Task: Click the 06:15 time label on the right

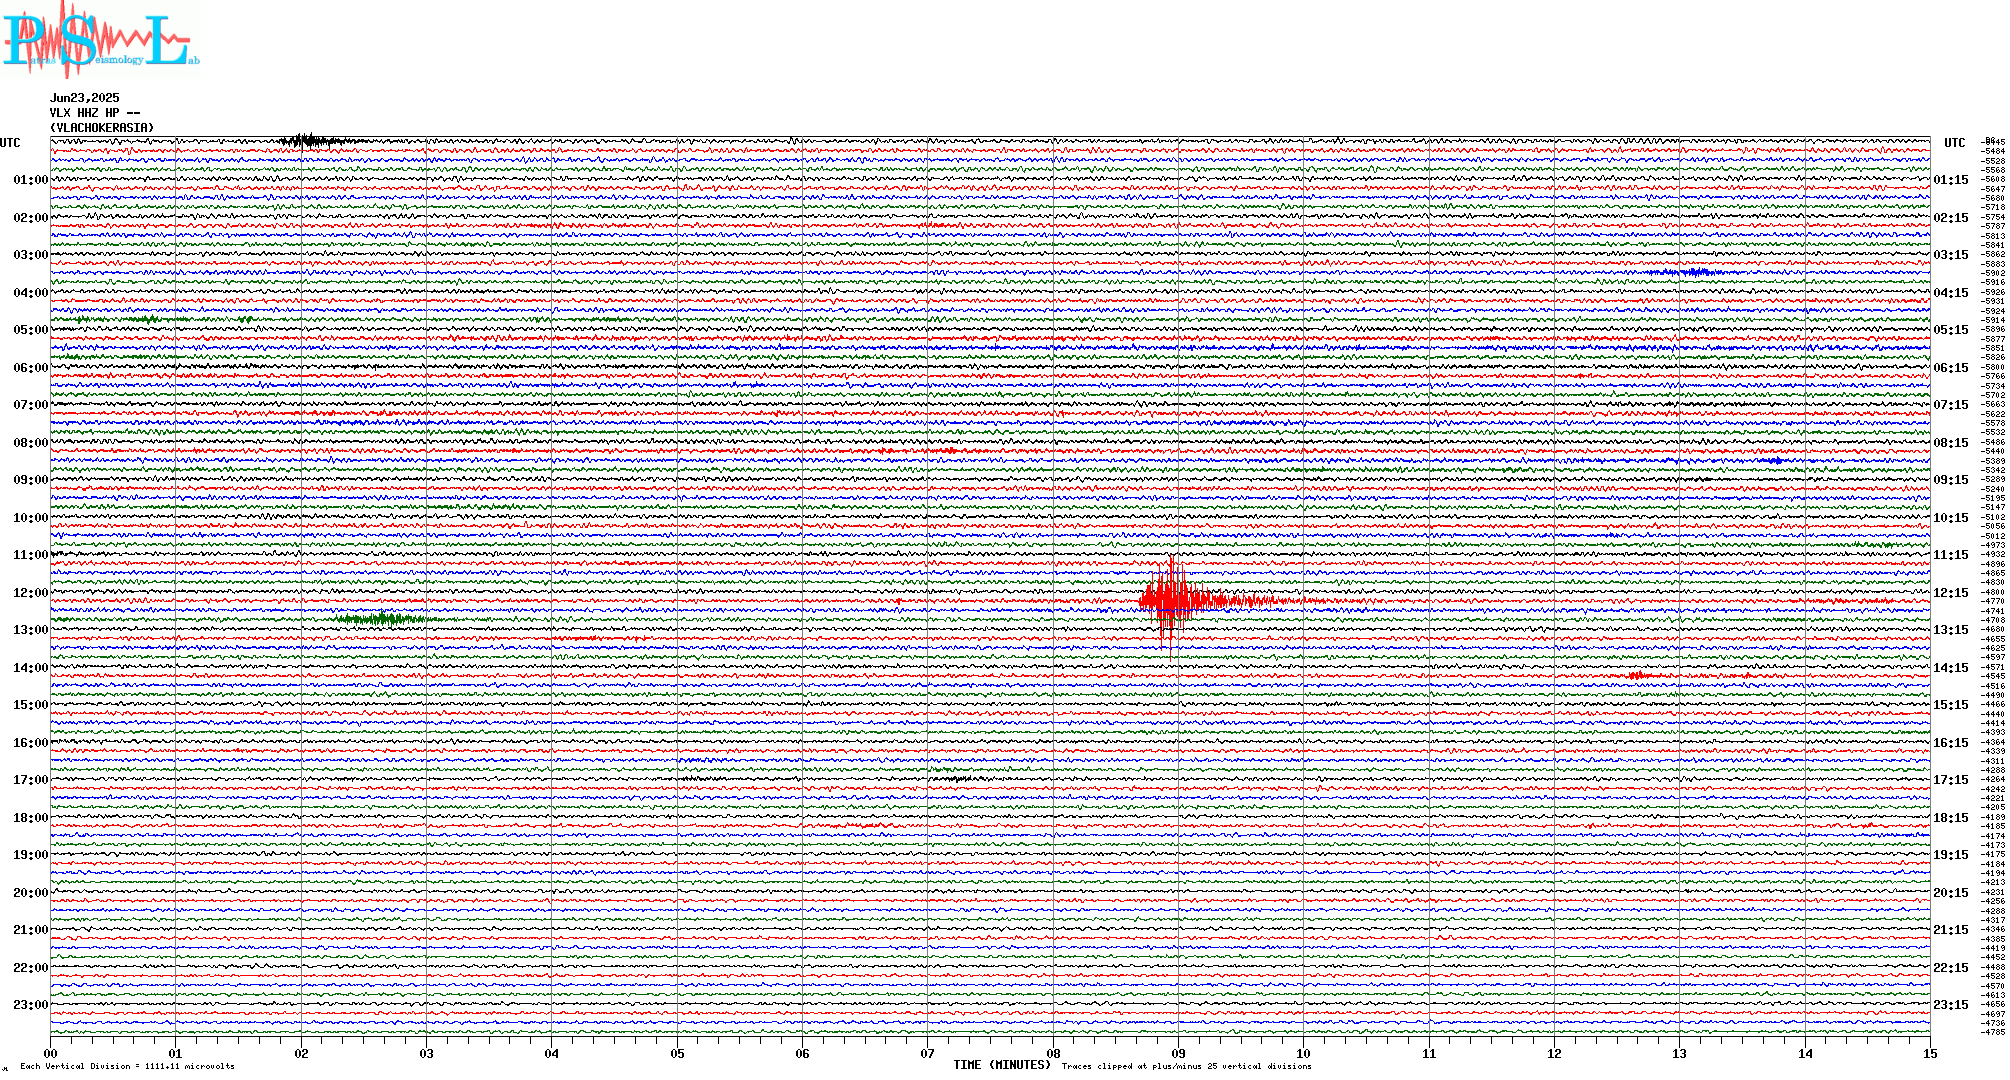Action: click(1951, 368)
